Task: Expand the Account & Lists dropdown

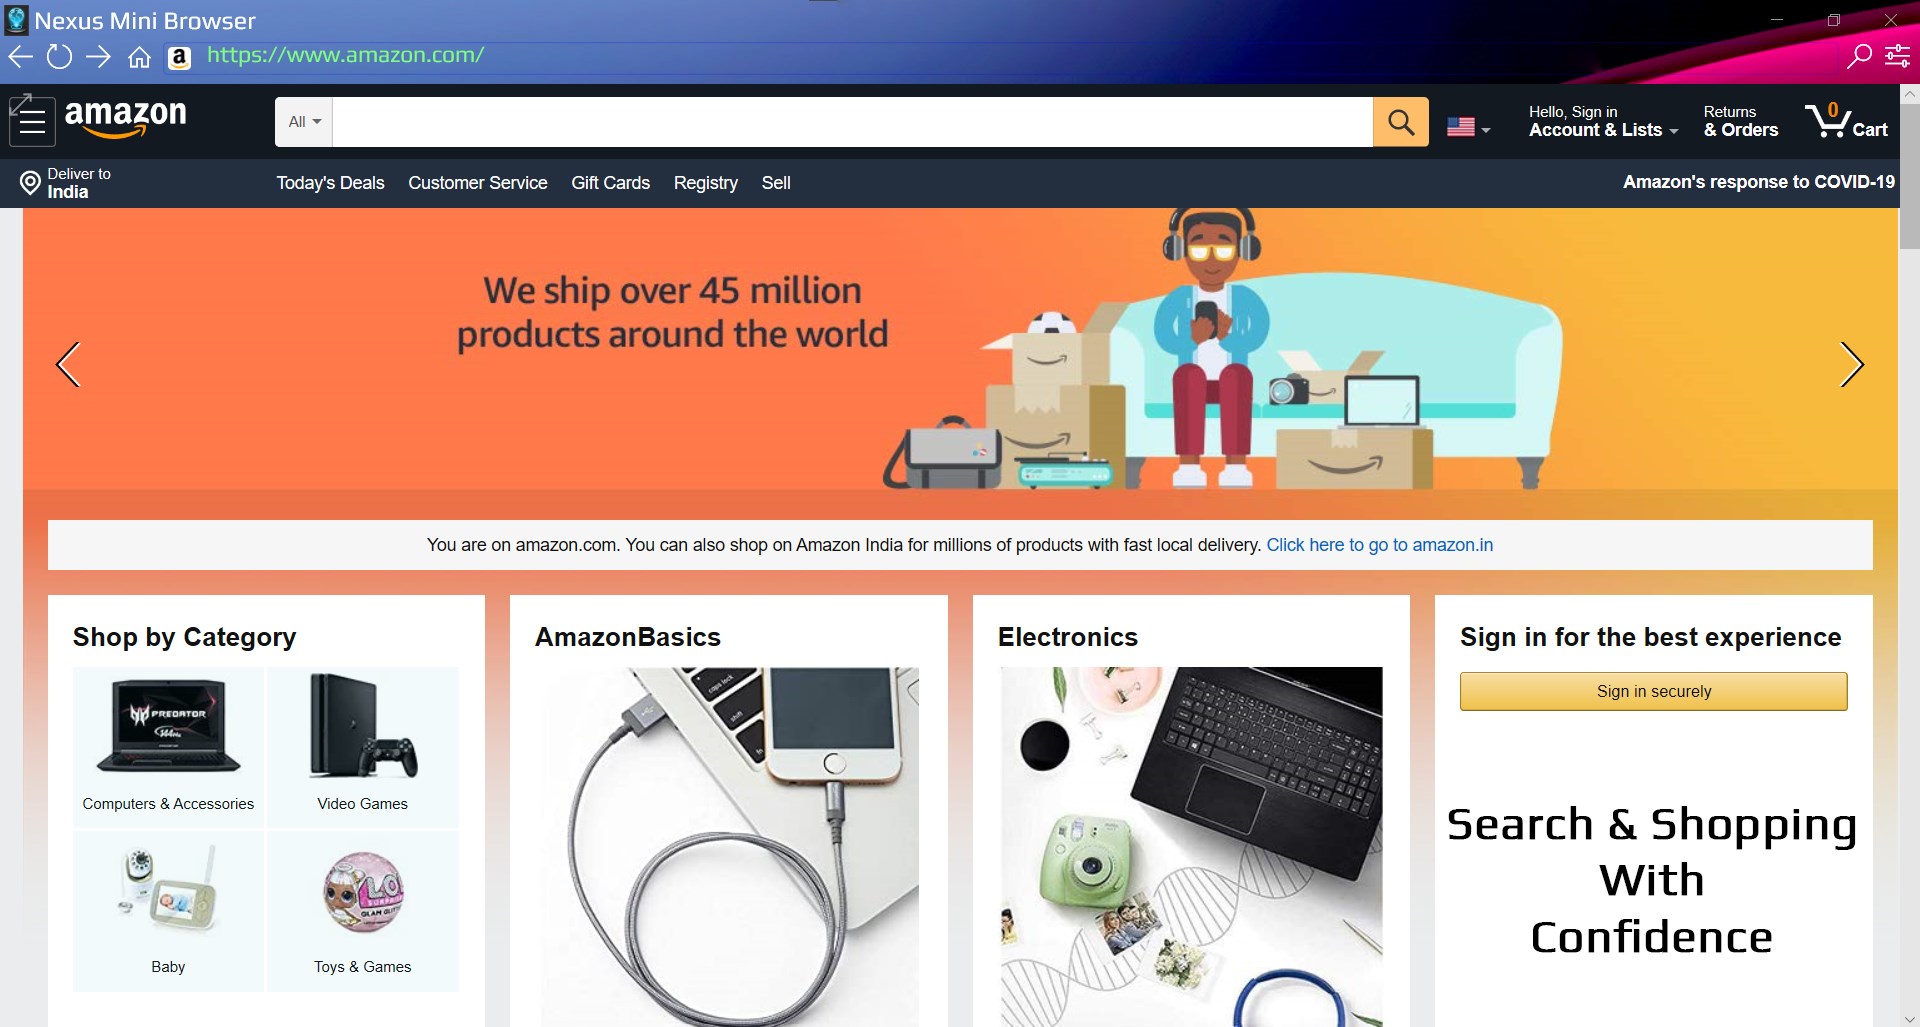Action: pyautogui.click(x=1603, y=121)
